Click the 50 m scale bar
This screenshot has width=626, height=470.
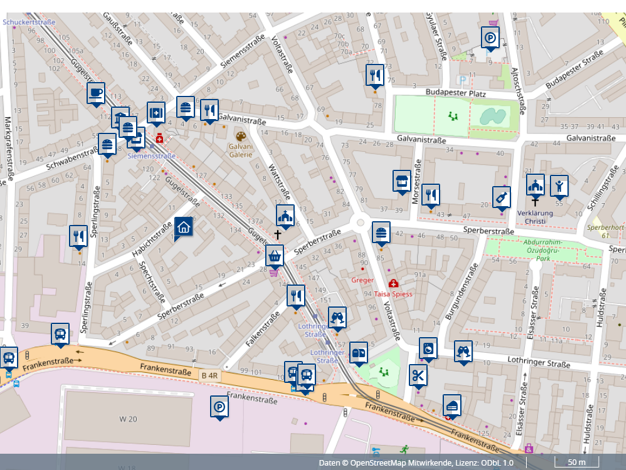click(x=576, y=462)
